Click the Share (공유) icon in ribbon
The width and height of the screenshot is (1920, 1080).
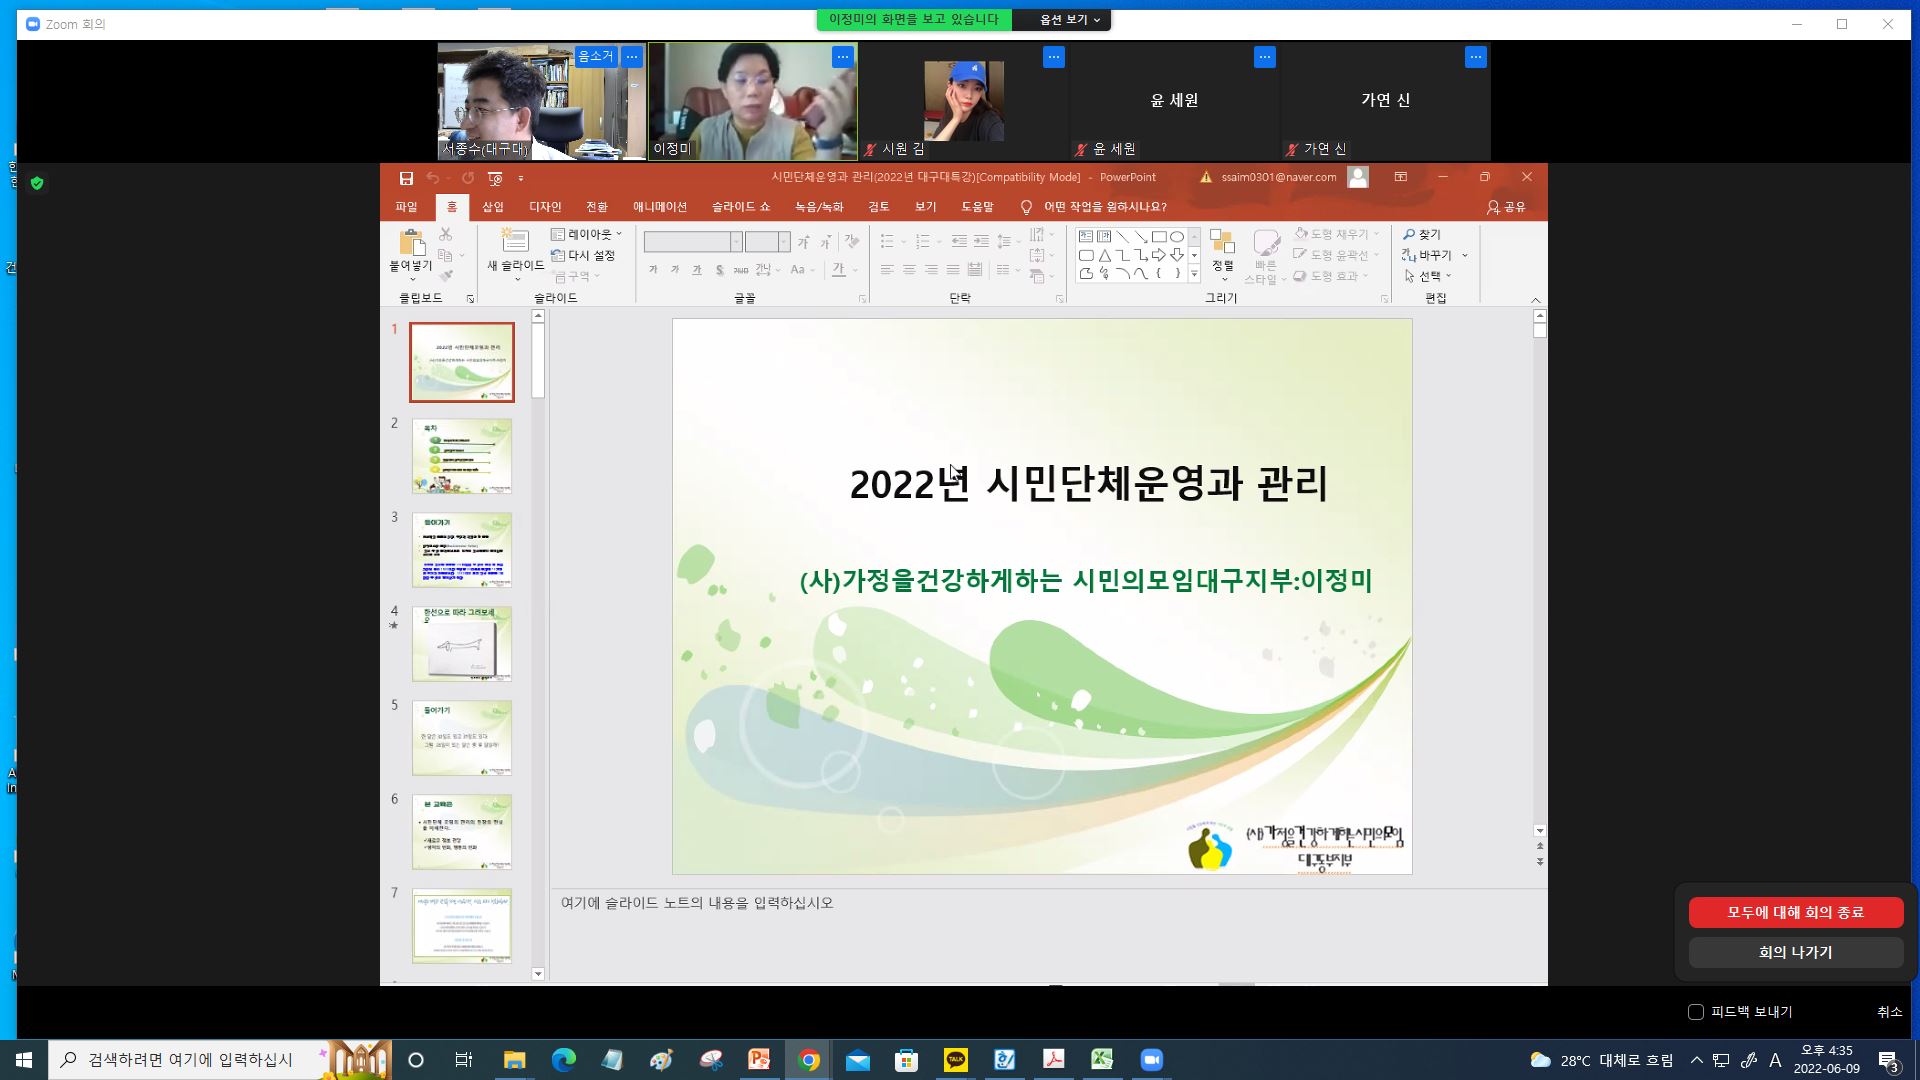pos(1494,207)
